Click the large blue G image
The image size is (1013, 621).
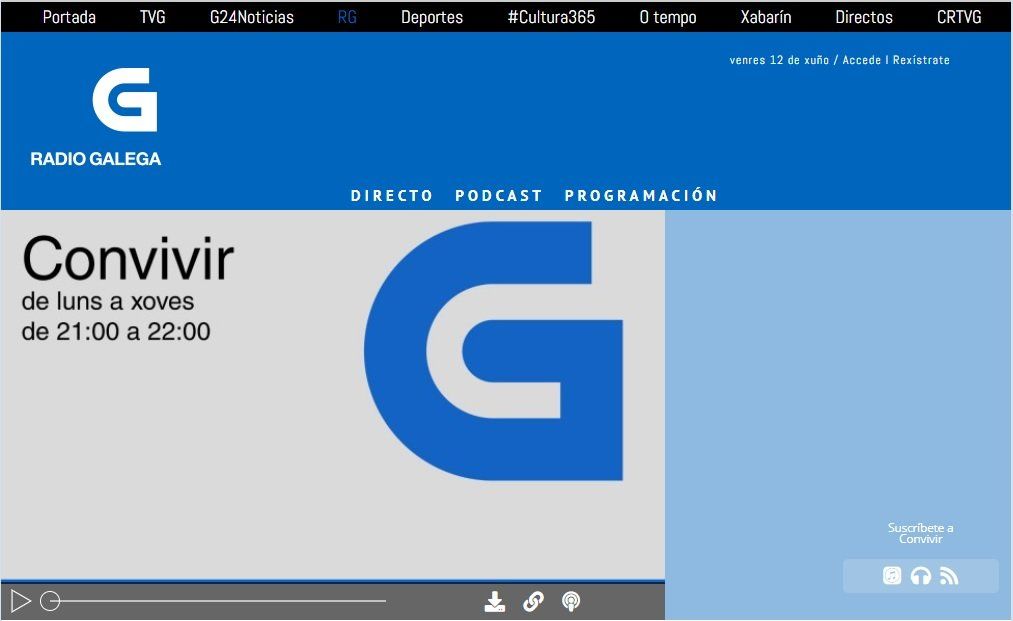(x=494, y=351)
